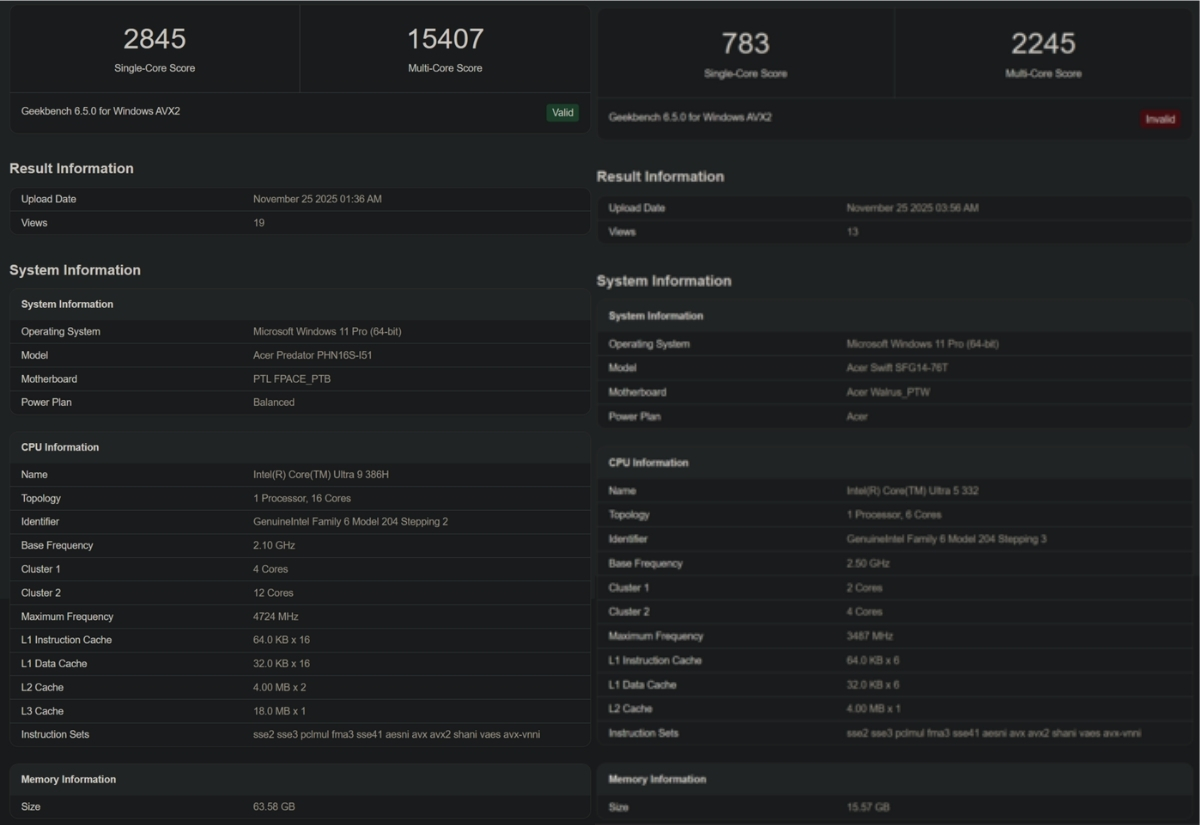Click the green Valid badge
This screenshot has width=1200, height=825.
[562, 113]
